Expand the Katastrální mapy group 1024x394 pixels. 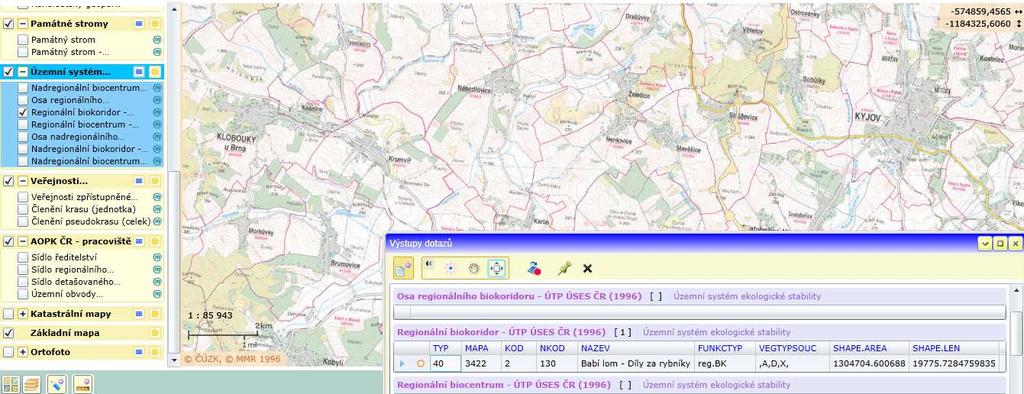tap(23, 314)
